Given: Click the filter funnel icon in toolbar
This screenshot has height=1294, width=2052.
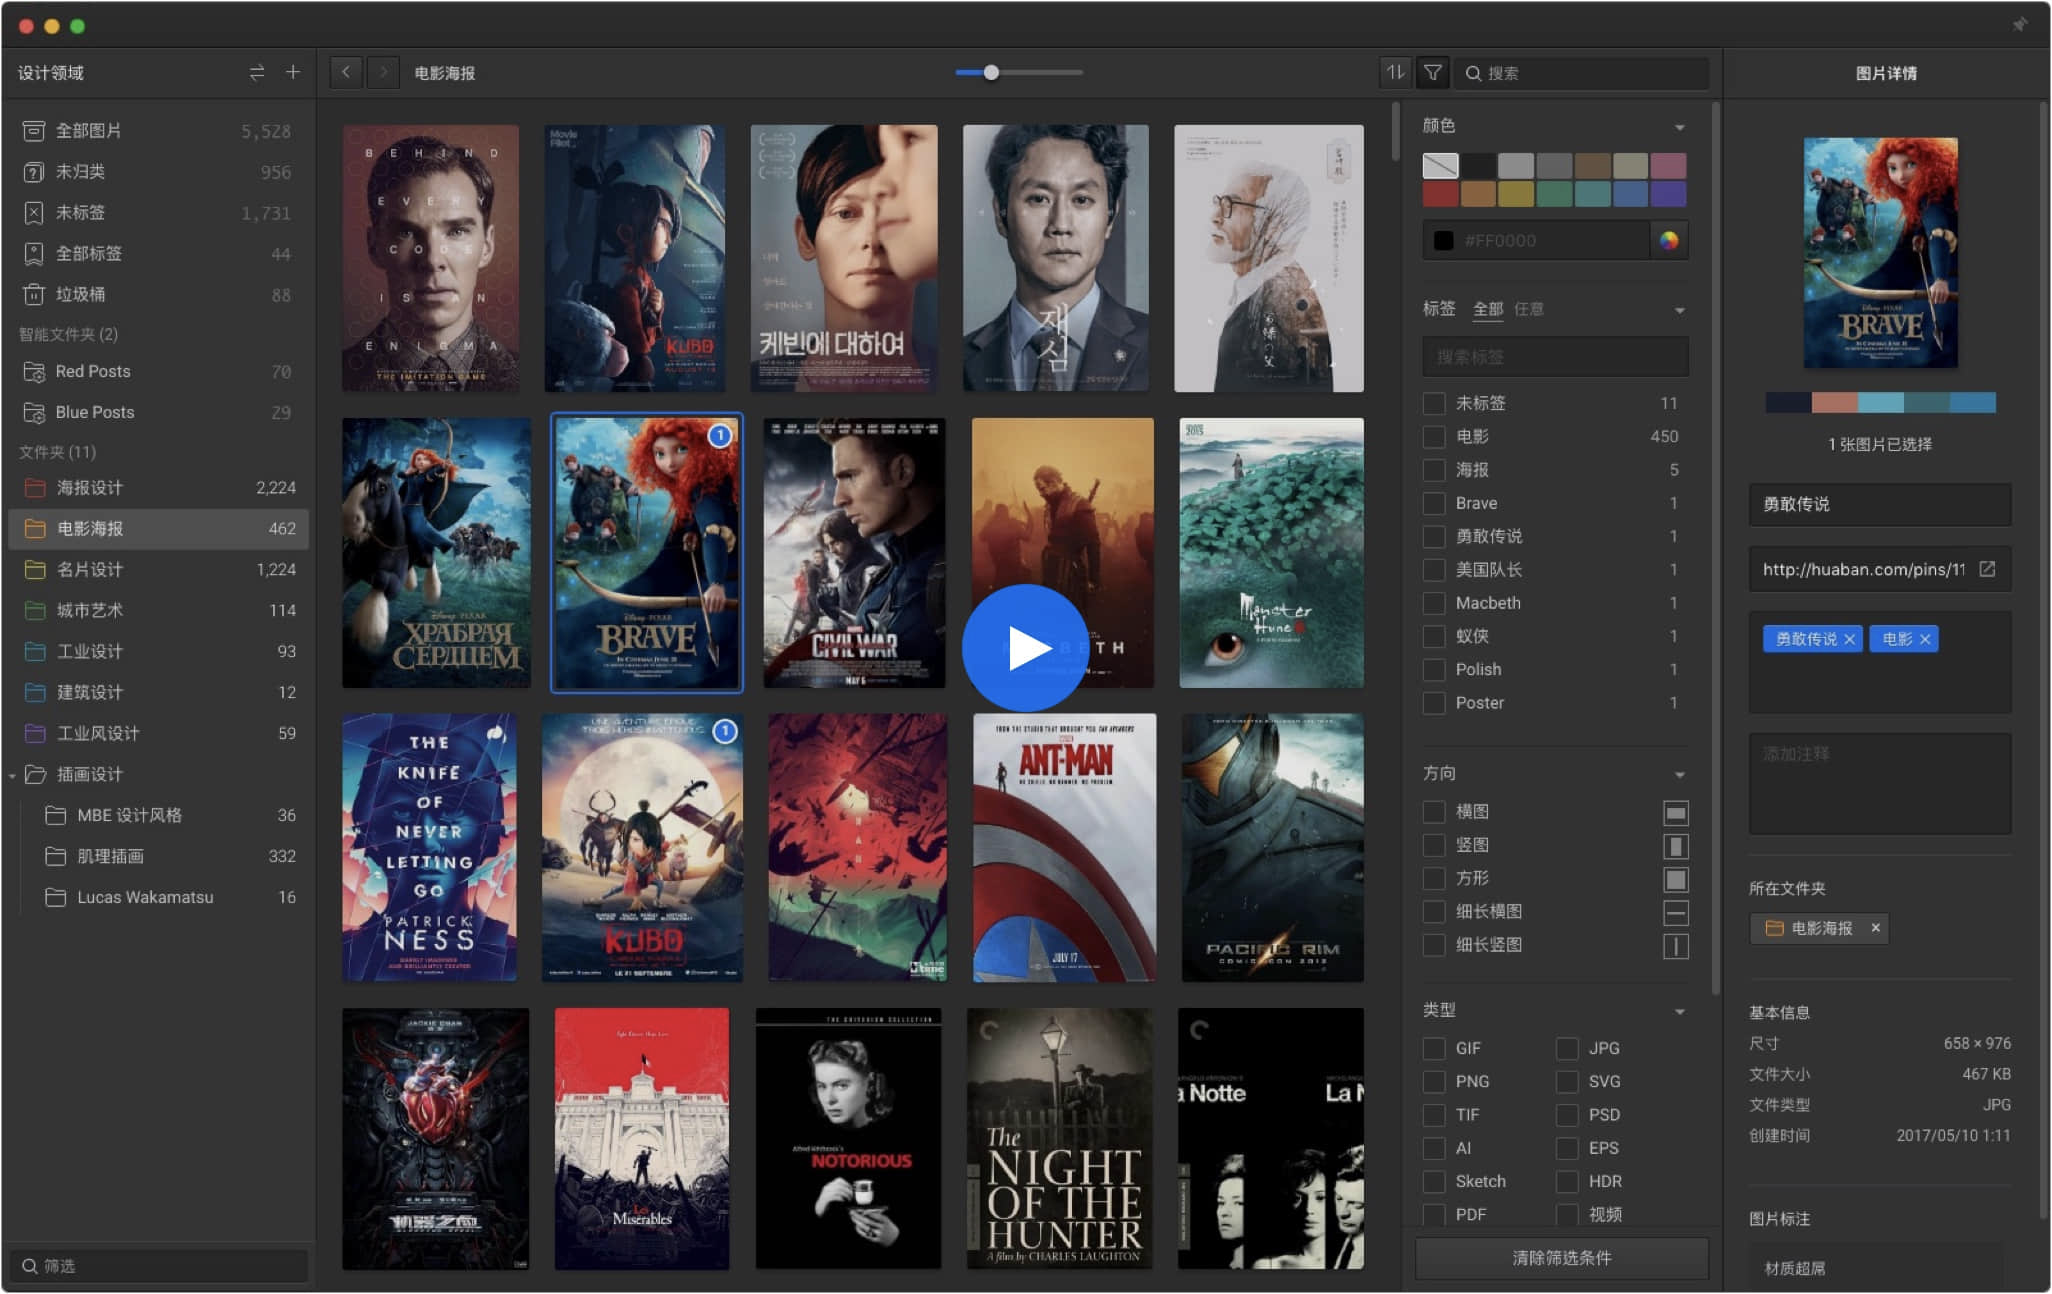Looking at the screenshot, I should pyautogui.click(x=1433, y=72).
